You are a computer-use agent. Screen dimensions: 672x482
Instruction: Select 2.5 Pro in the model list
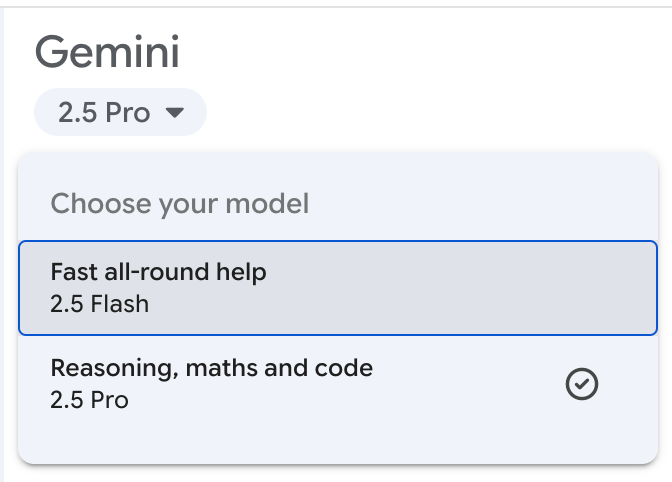300,384
